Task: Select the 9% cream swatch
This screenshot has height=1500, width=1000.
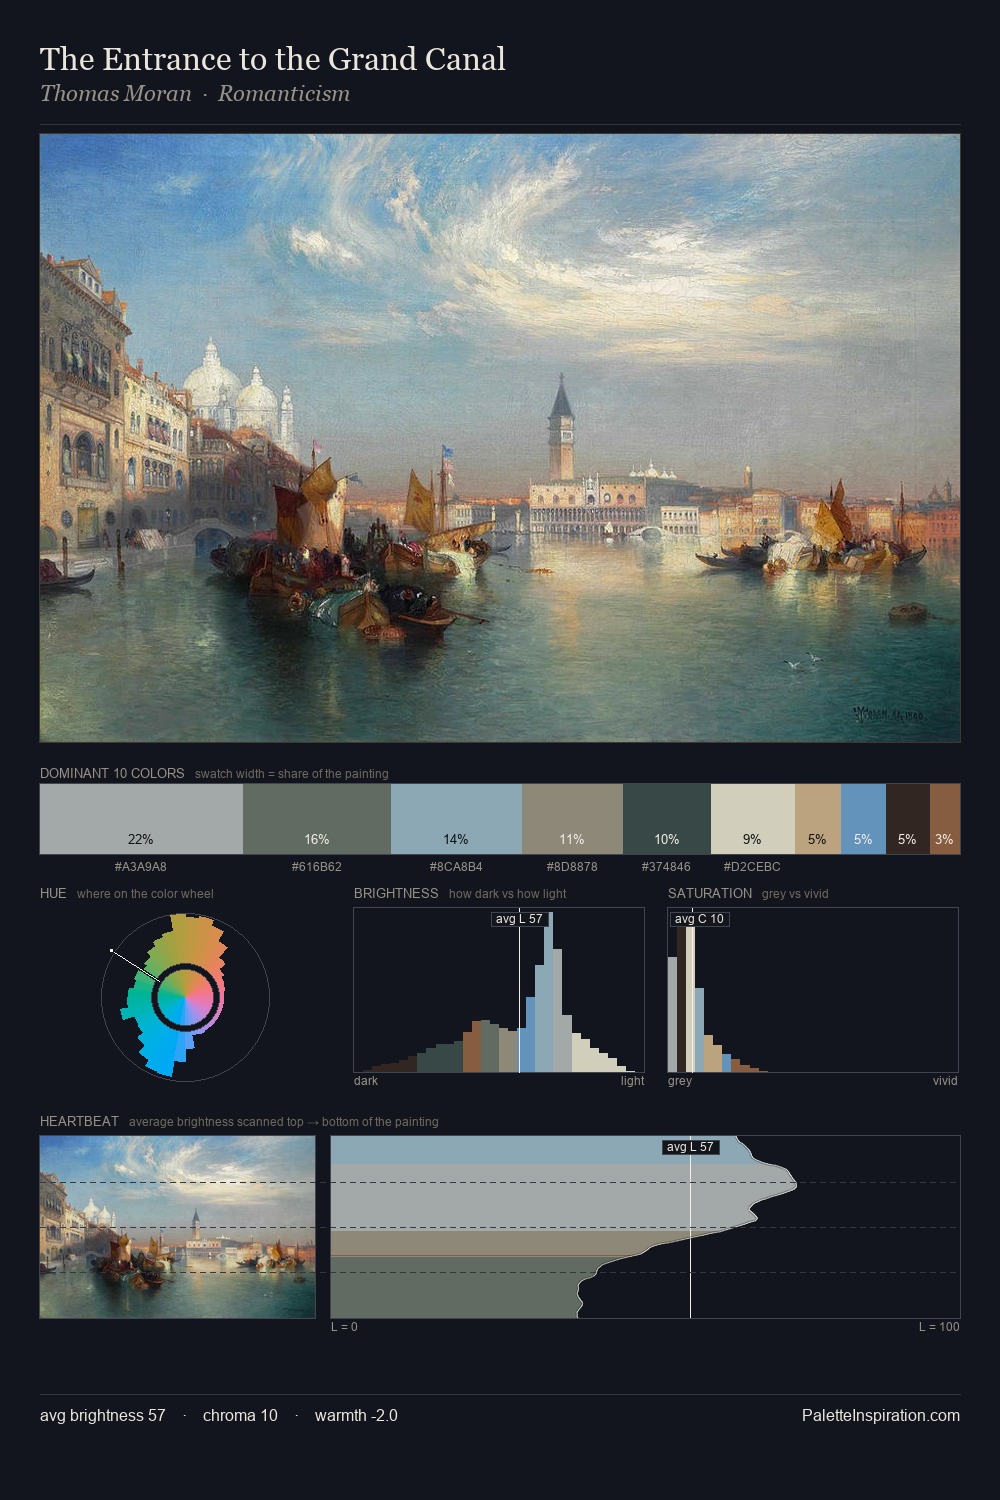Action: coord(753,818)
